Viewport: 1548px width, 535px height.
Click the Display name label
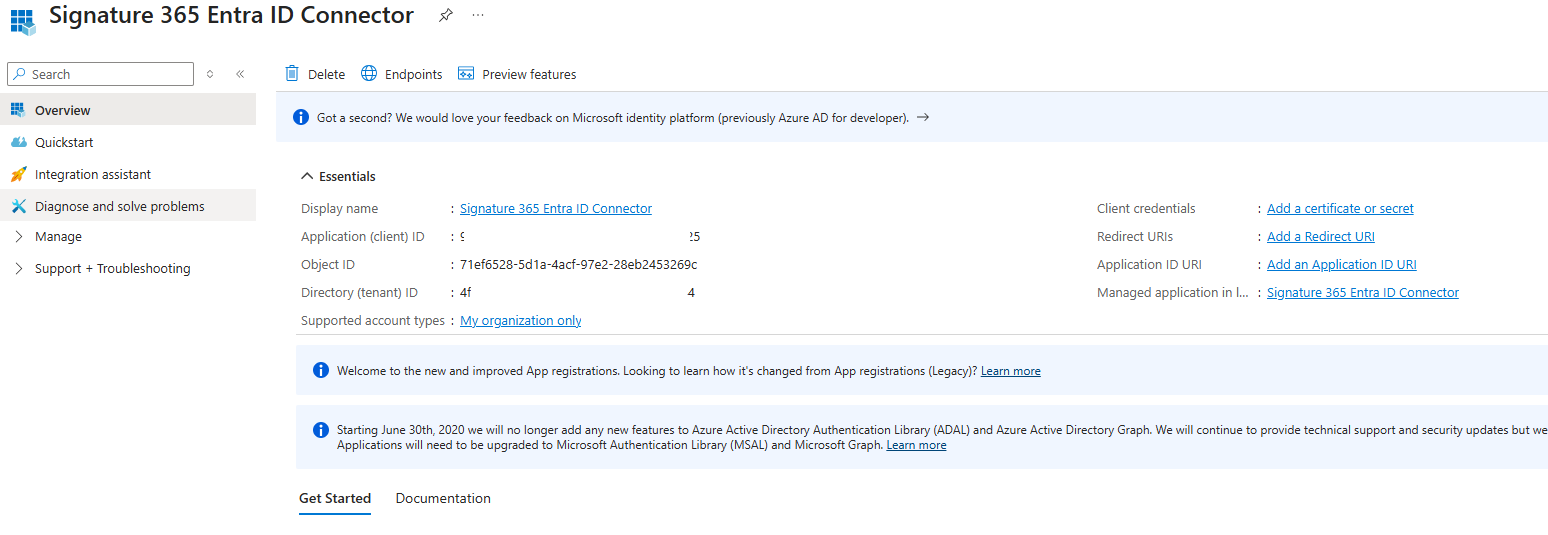340,209
